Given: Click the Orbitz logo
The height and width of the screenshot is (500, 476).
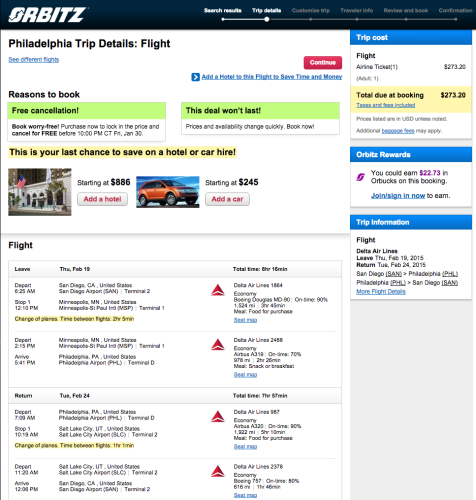Looking at the screenshot, I should tap(48, 15).
